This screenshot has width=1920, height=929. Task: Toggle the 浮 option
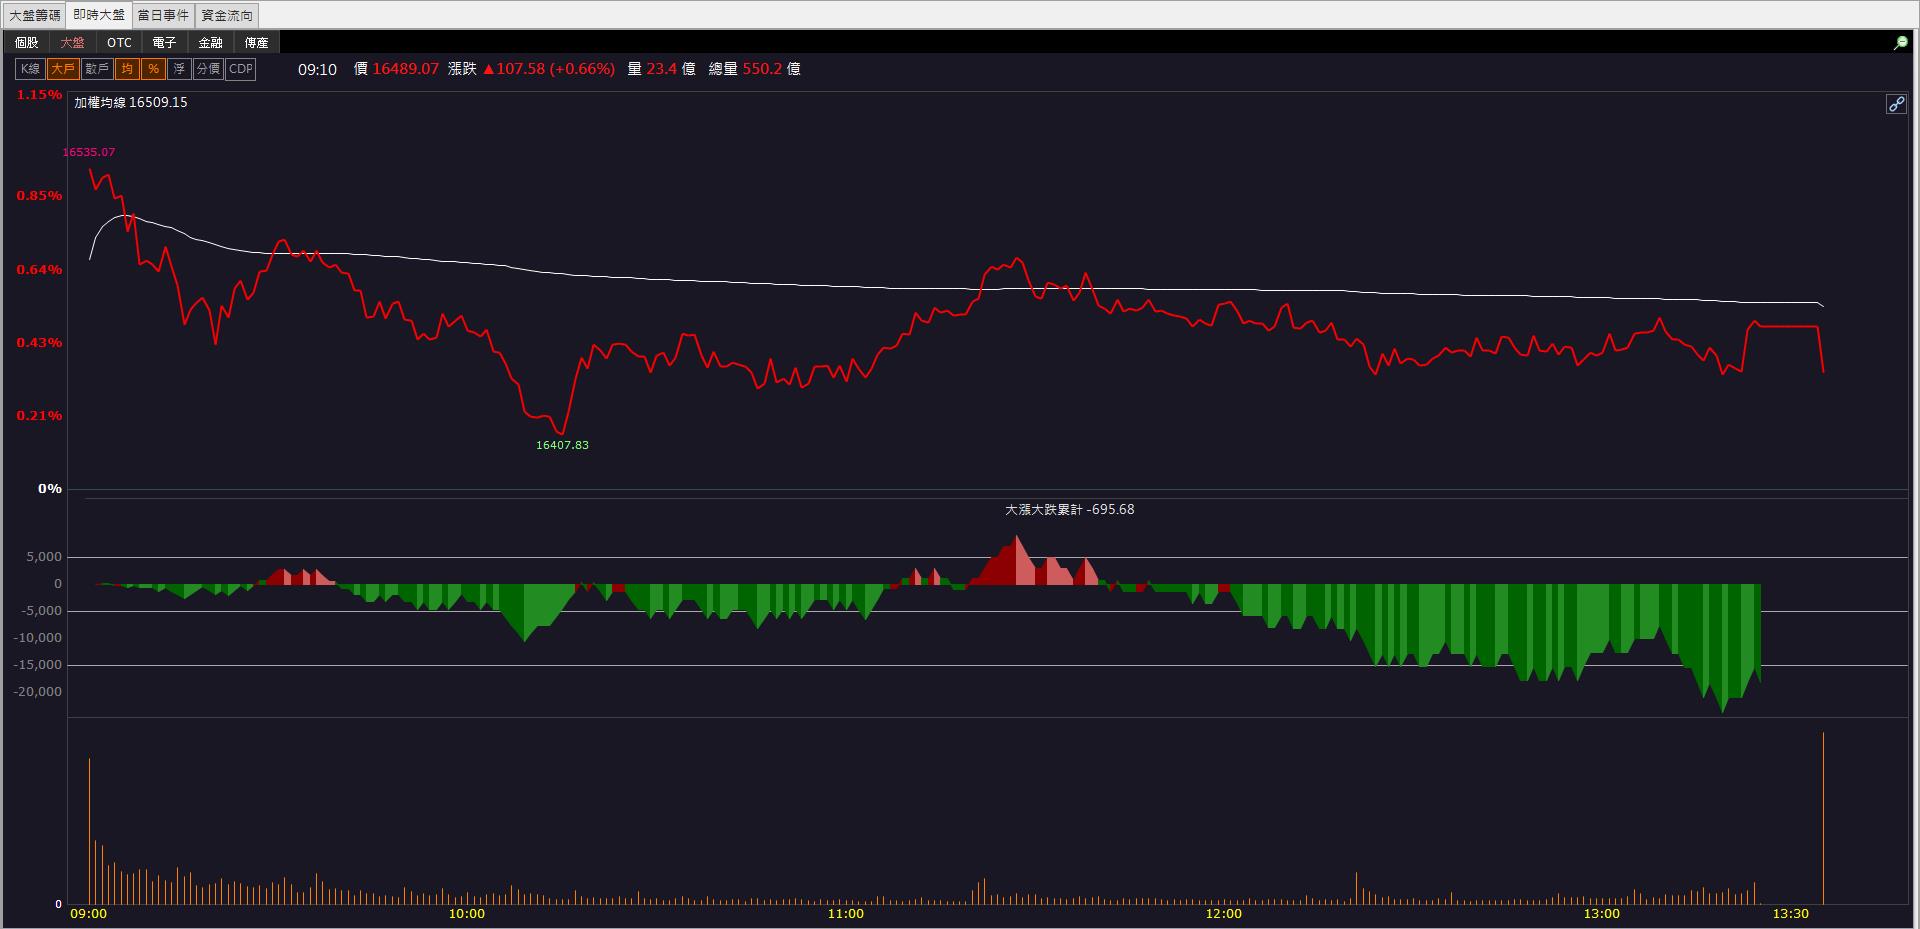coord(179,69)
